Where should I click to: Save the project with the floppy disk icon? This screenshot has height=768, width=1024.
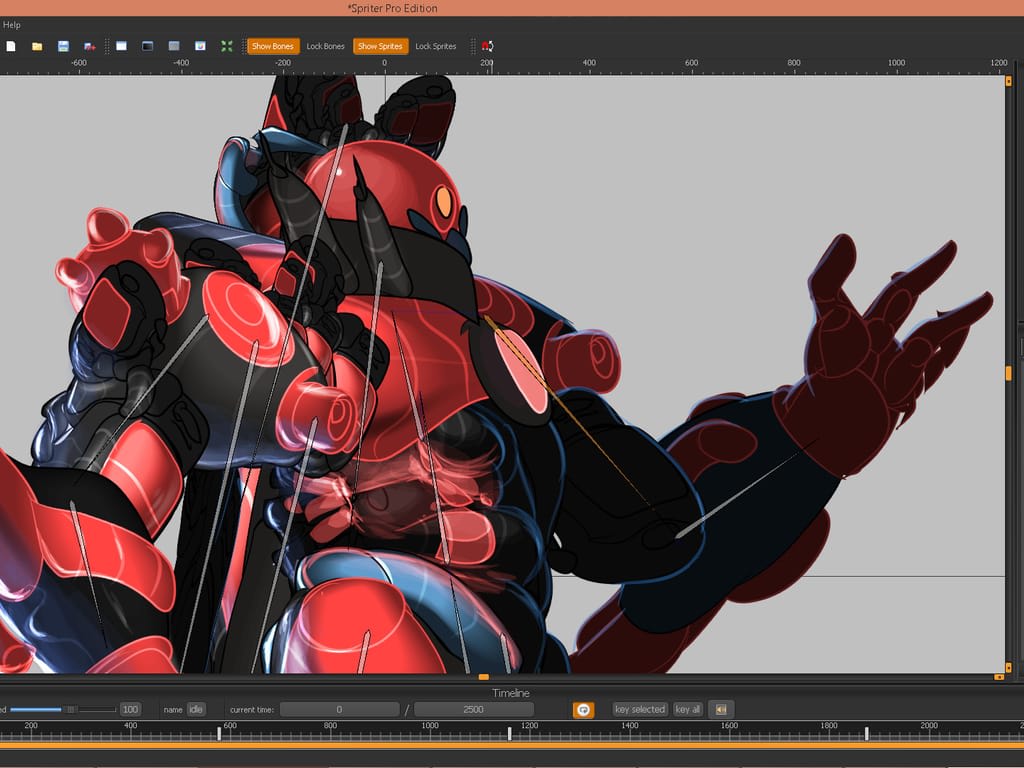click(x=63, y=46)
